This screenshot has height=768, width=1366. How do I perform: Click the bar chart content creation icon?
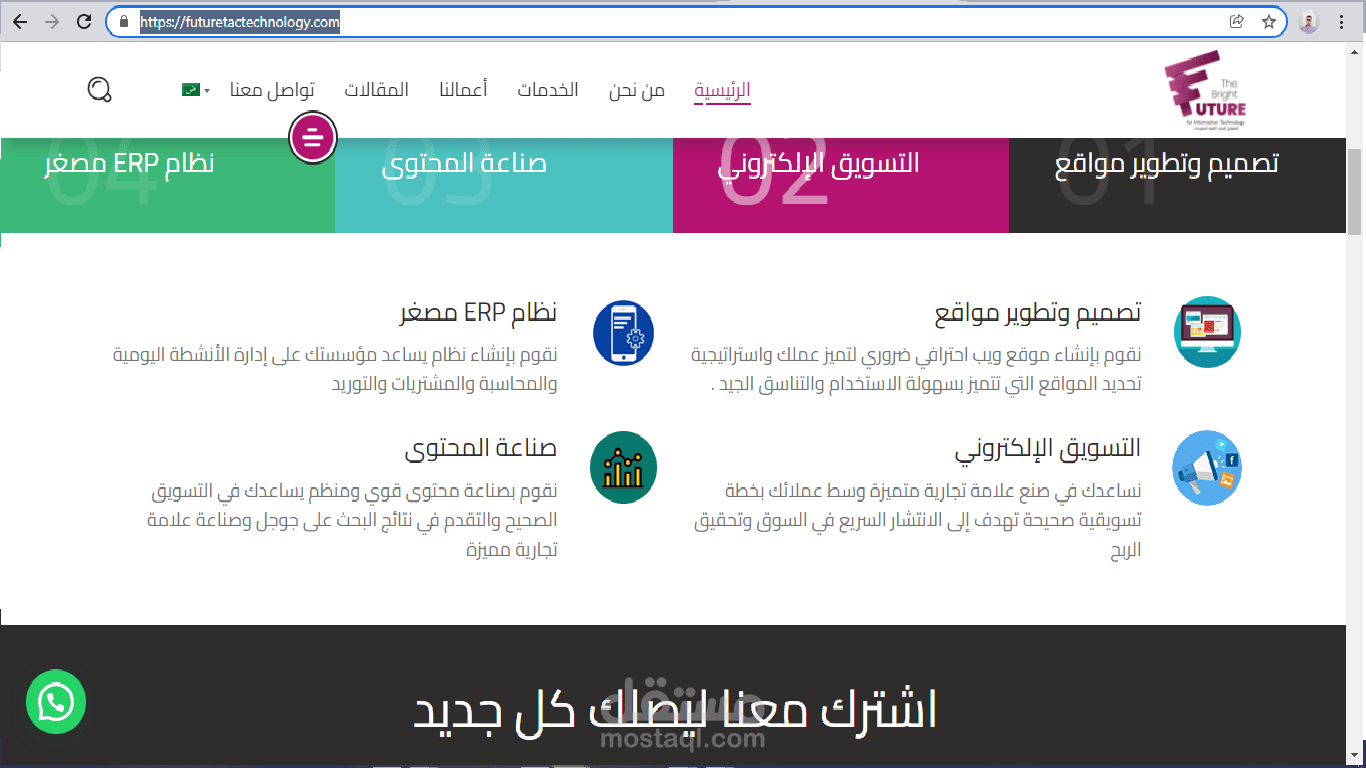(624, 467)
